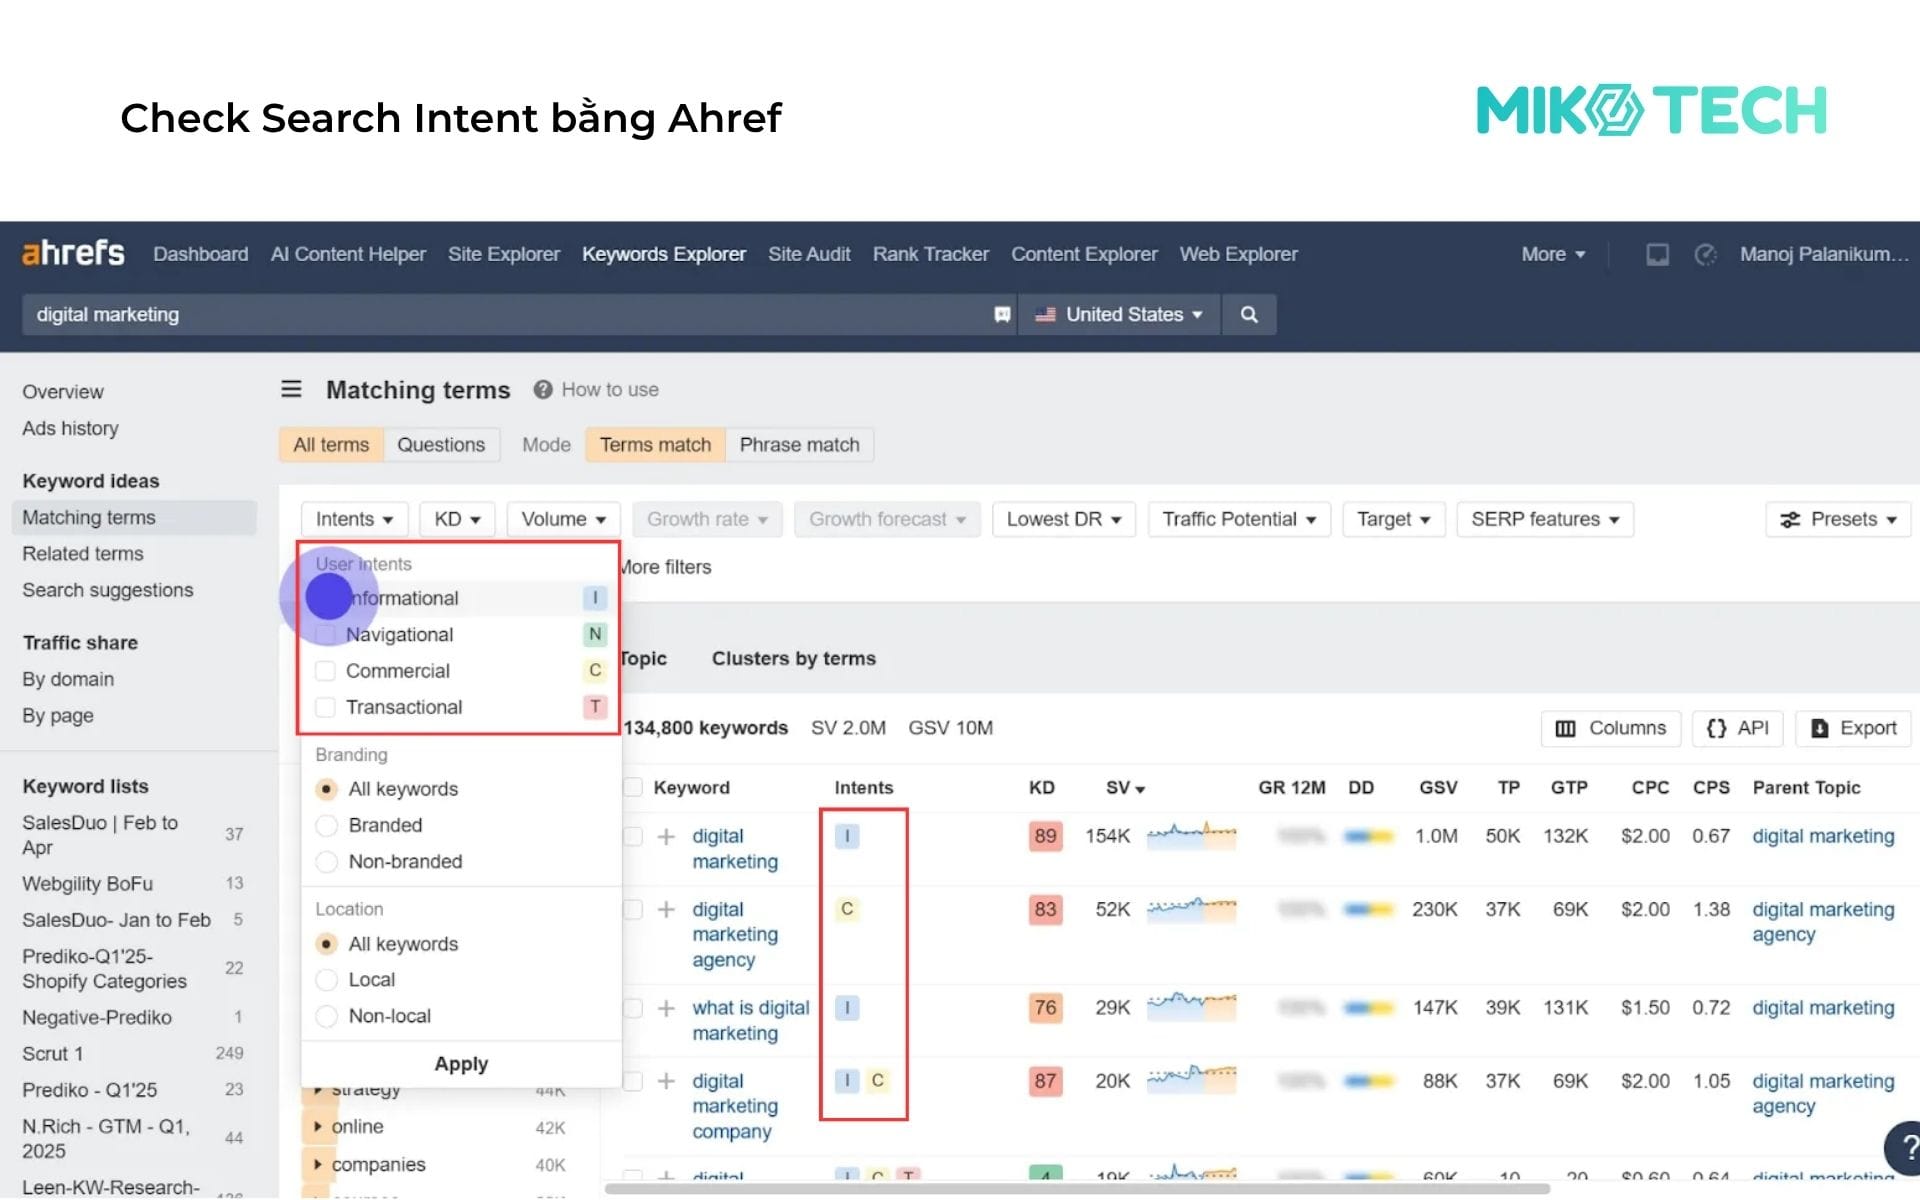Open the digital marketing agency parent topic link
Viewport: 1920px width, 1200px height.
[1822, 921]
